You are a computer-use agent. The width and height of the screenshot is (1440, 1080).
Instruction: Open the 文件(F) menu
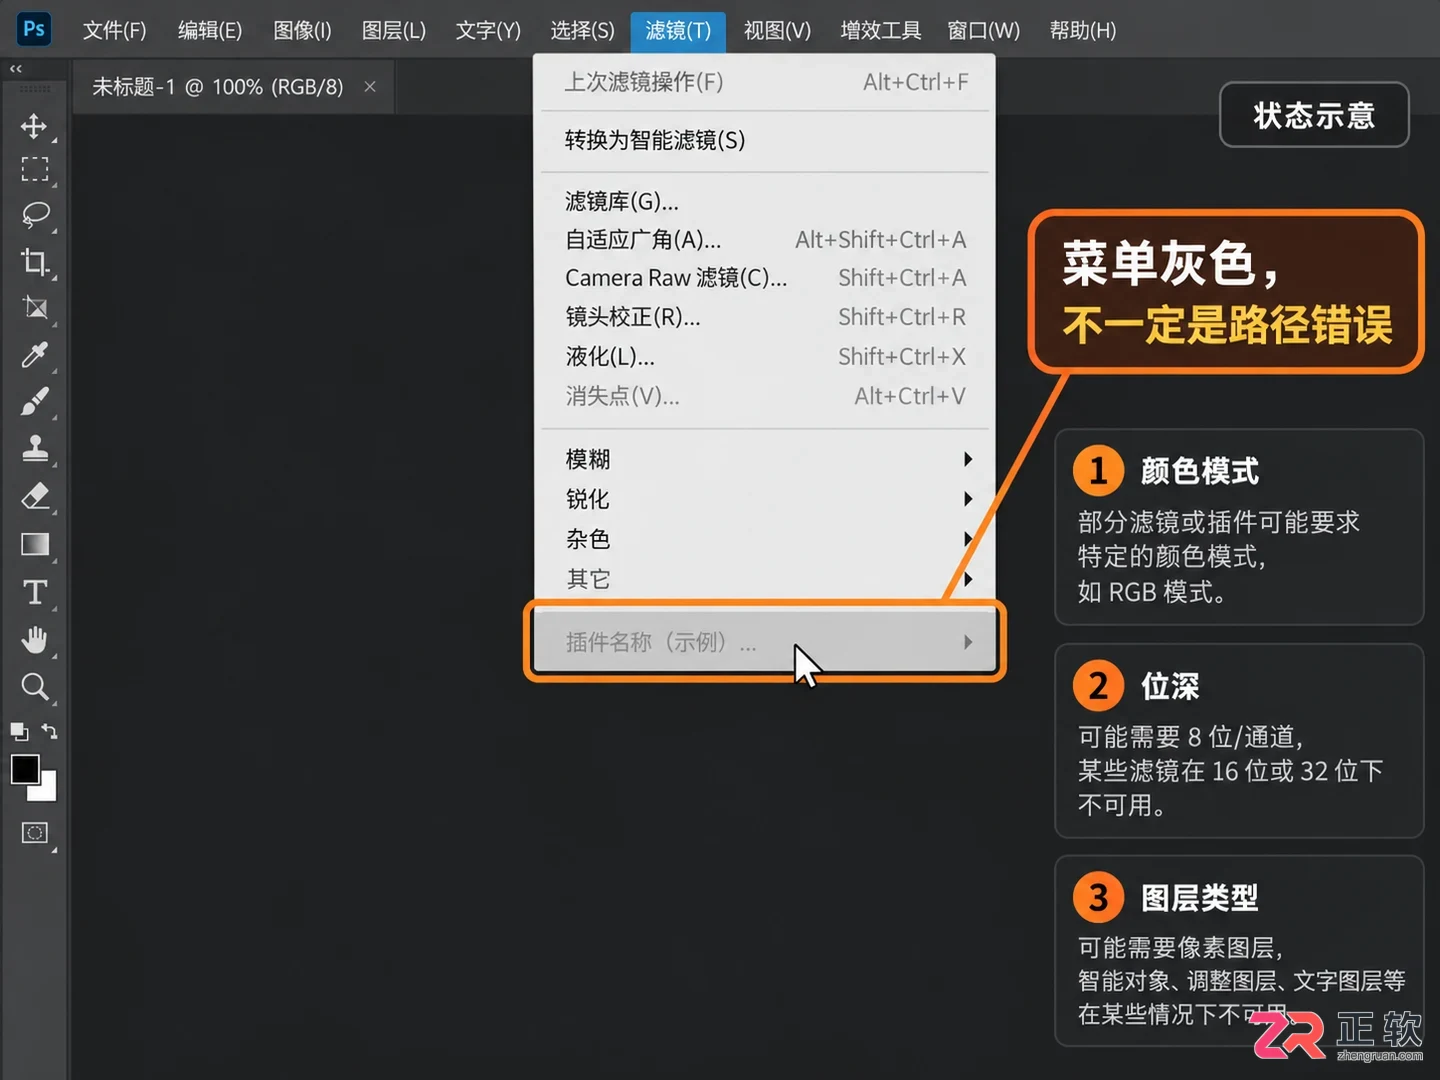[x=114, y=30]
